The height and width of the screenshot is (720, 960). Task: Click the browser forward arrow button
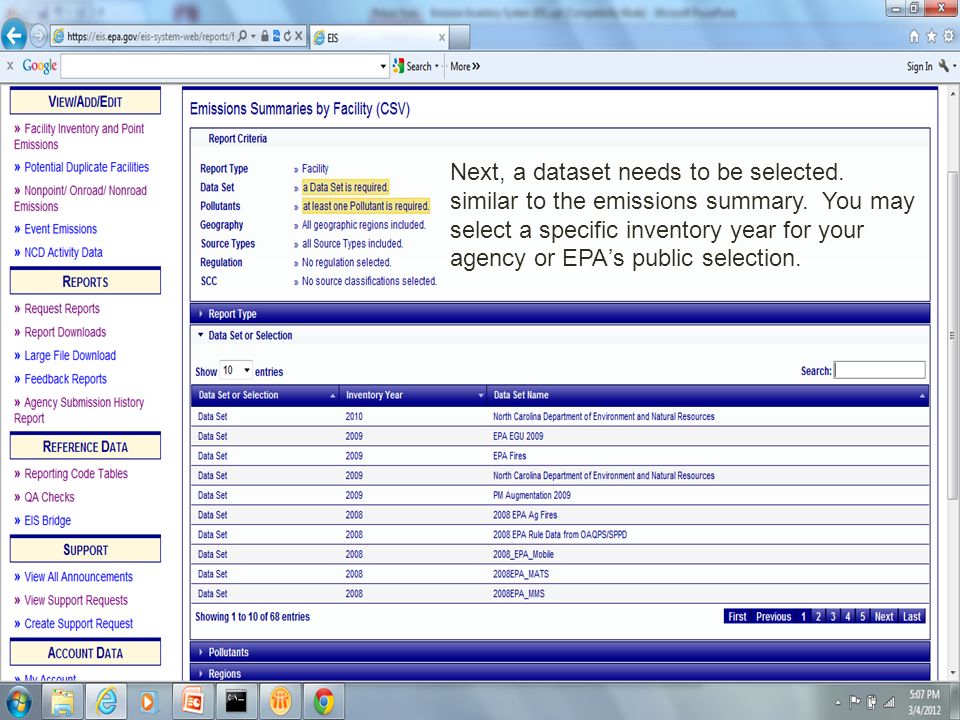[38, 36]
